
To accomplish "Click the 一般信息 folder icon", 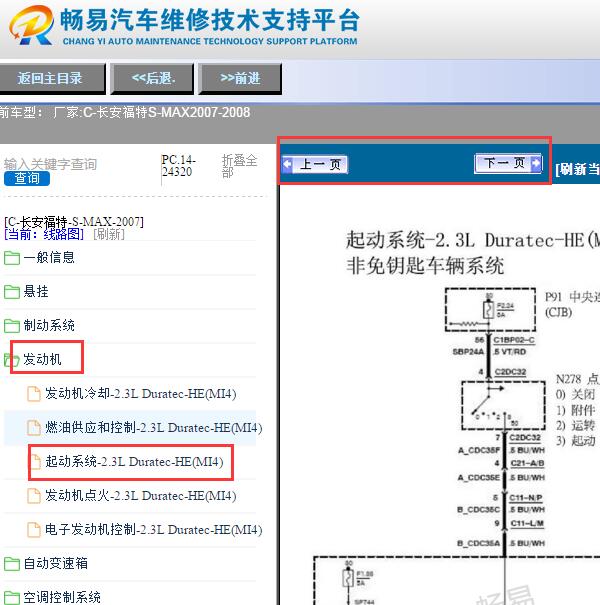I will point(12,258).
